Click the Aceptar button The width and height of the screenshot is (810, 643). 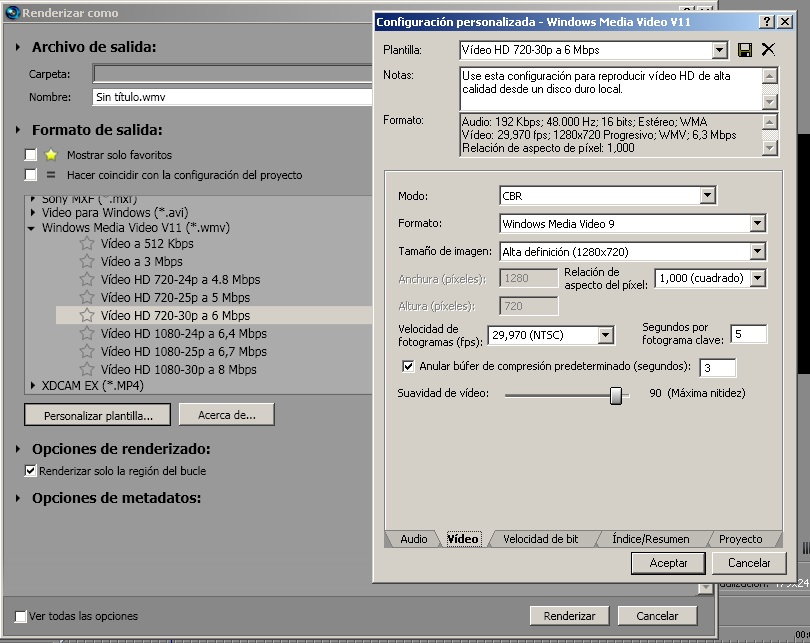click(668, 563)
